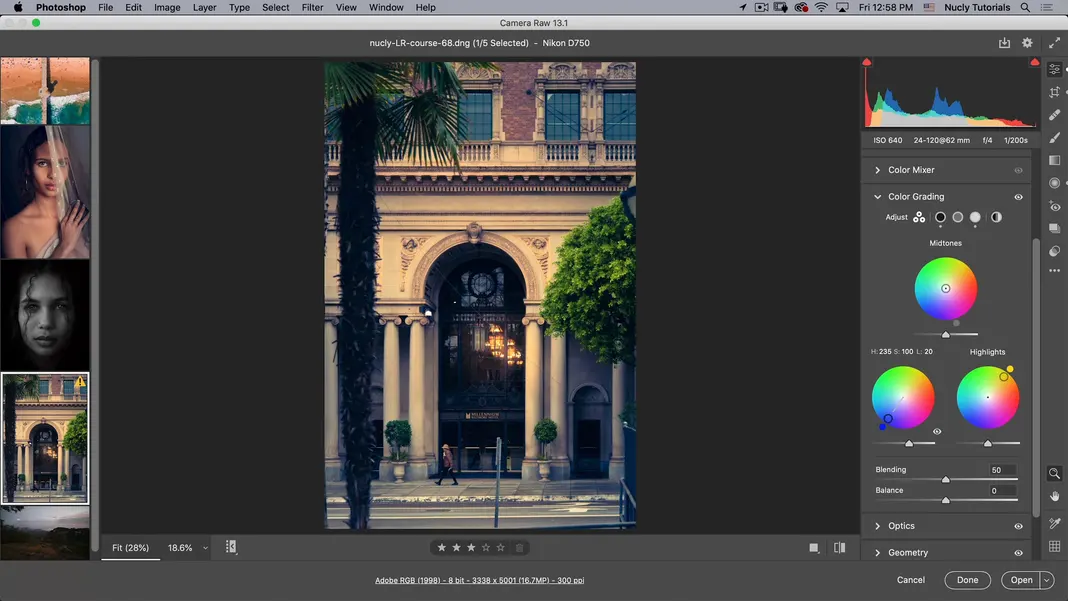Click the Blending value field
The image size is (1068, 601).
[1001, 470]
